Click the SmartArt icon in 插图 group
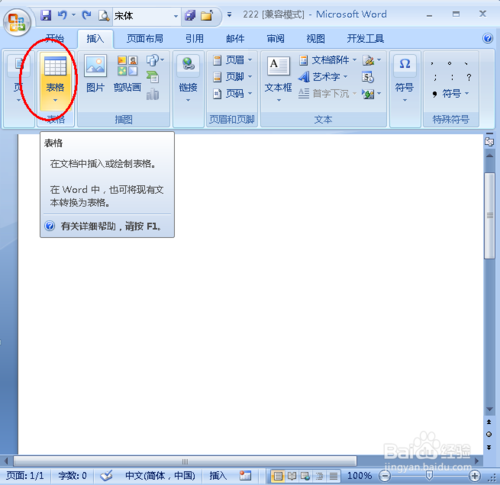Screen dimensions: 500x485 [x=153, y=77]
